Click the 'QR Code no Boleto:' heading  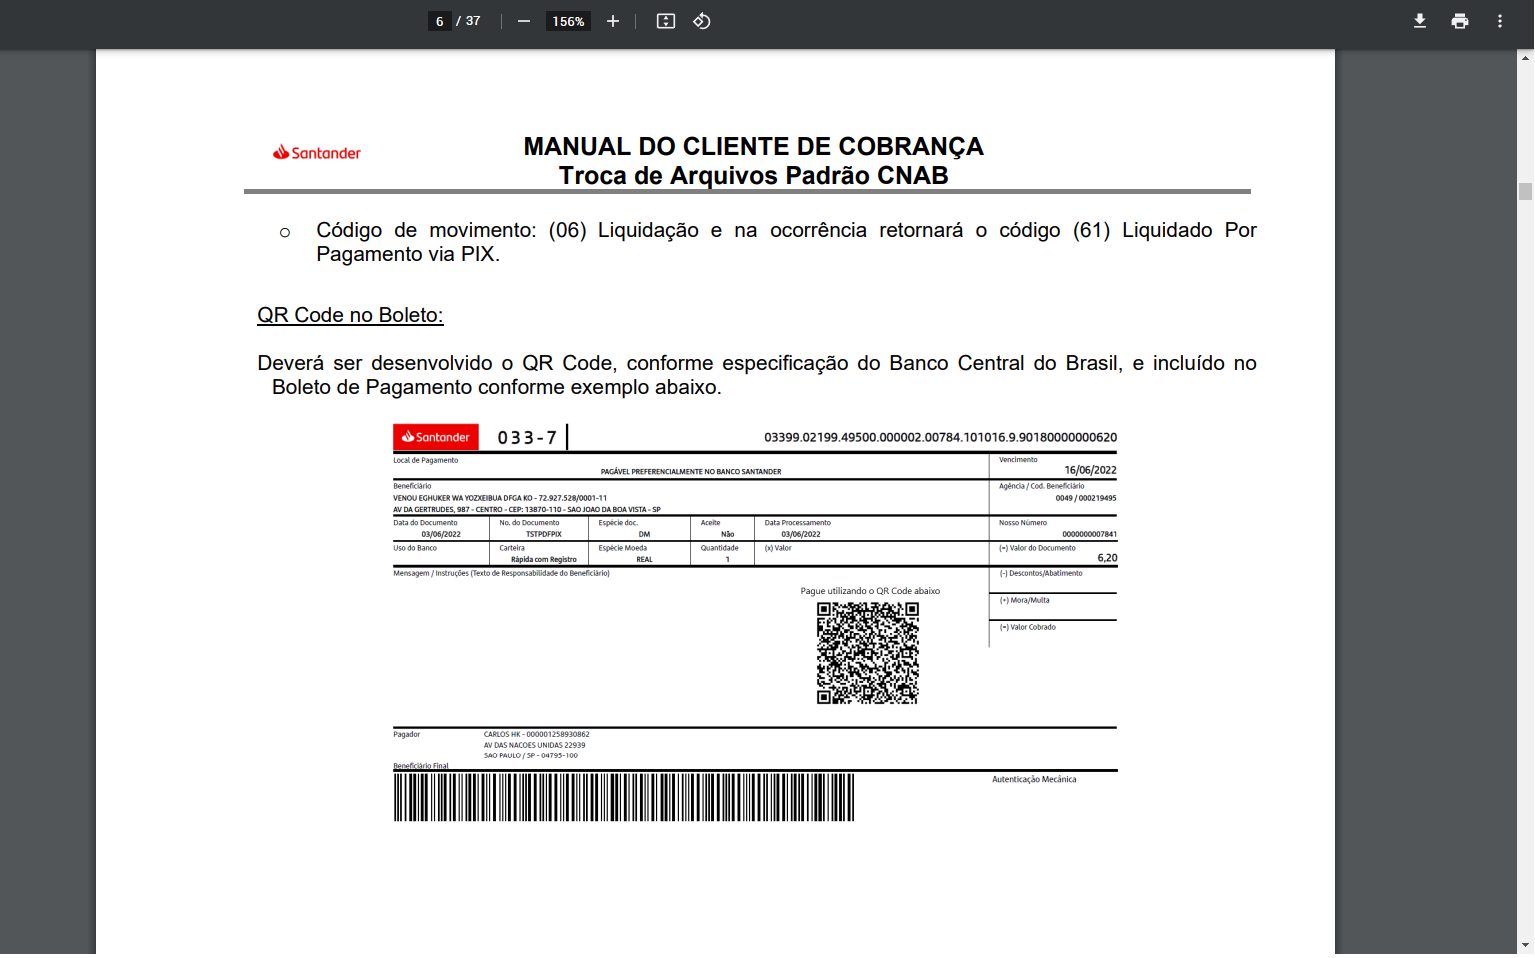pyautogui.click(x=350, y=315)
